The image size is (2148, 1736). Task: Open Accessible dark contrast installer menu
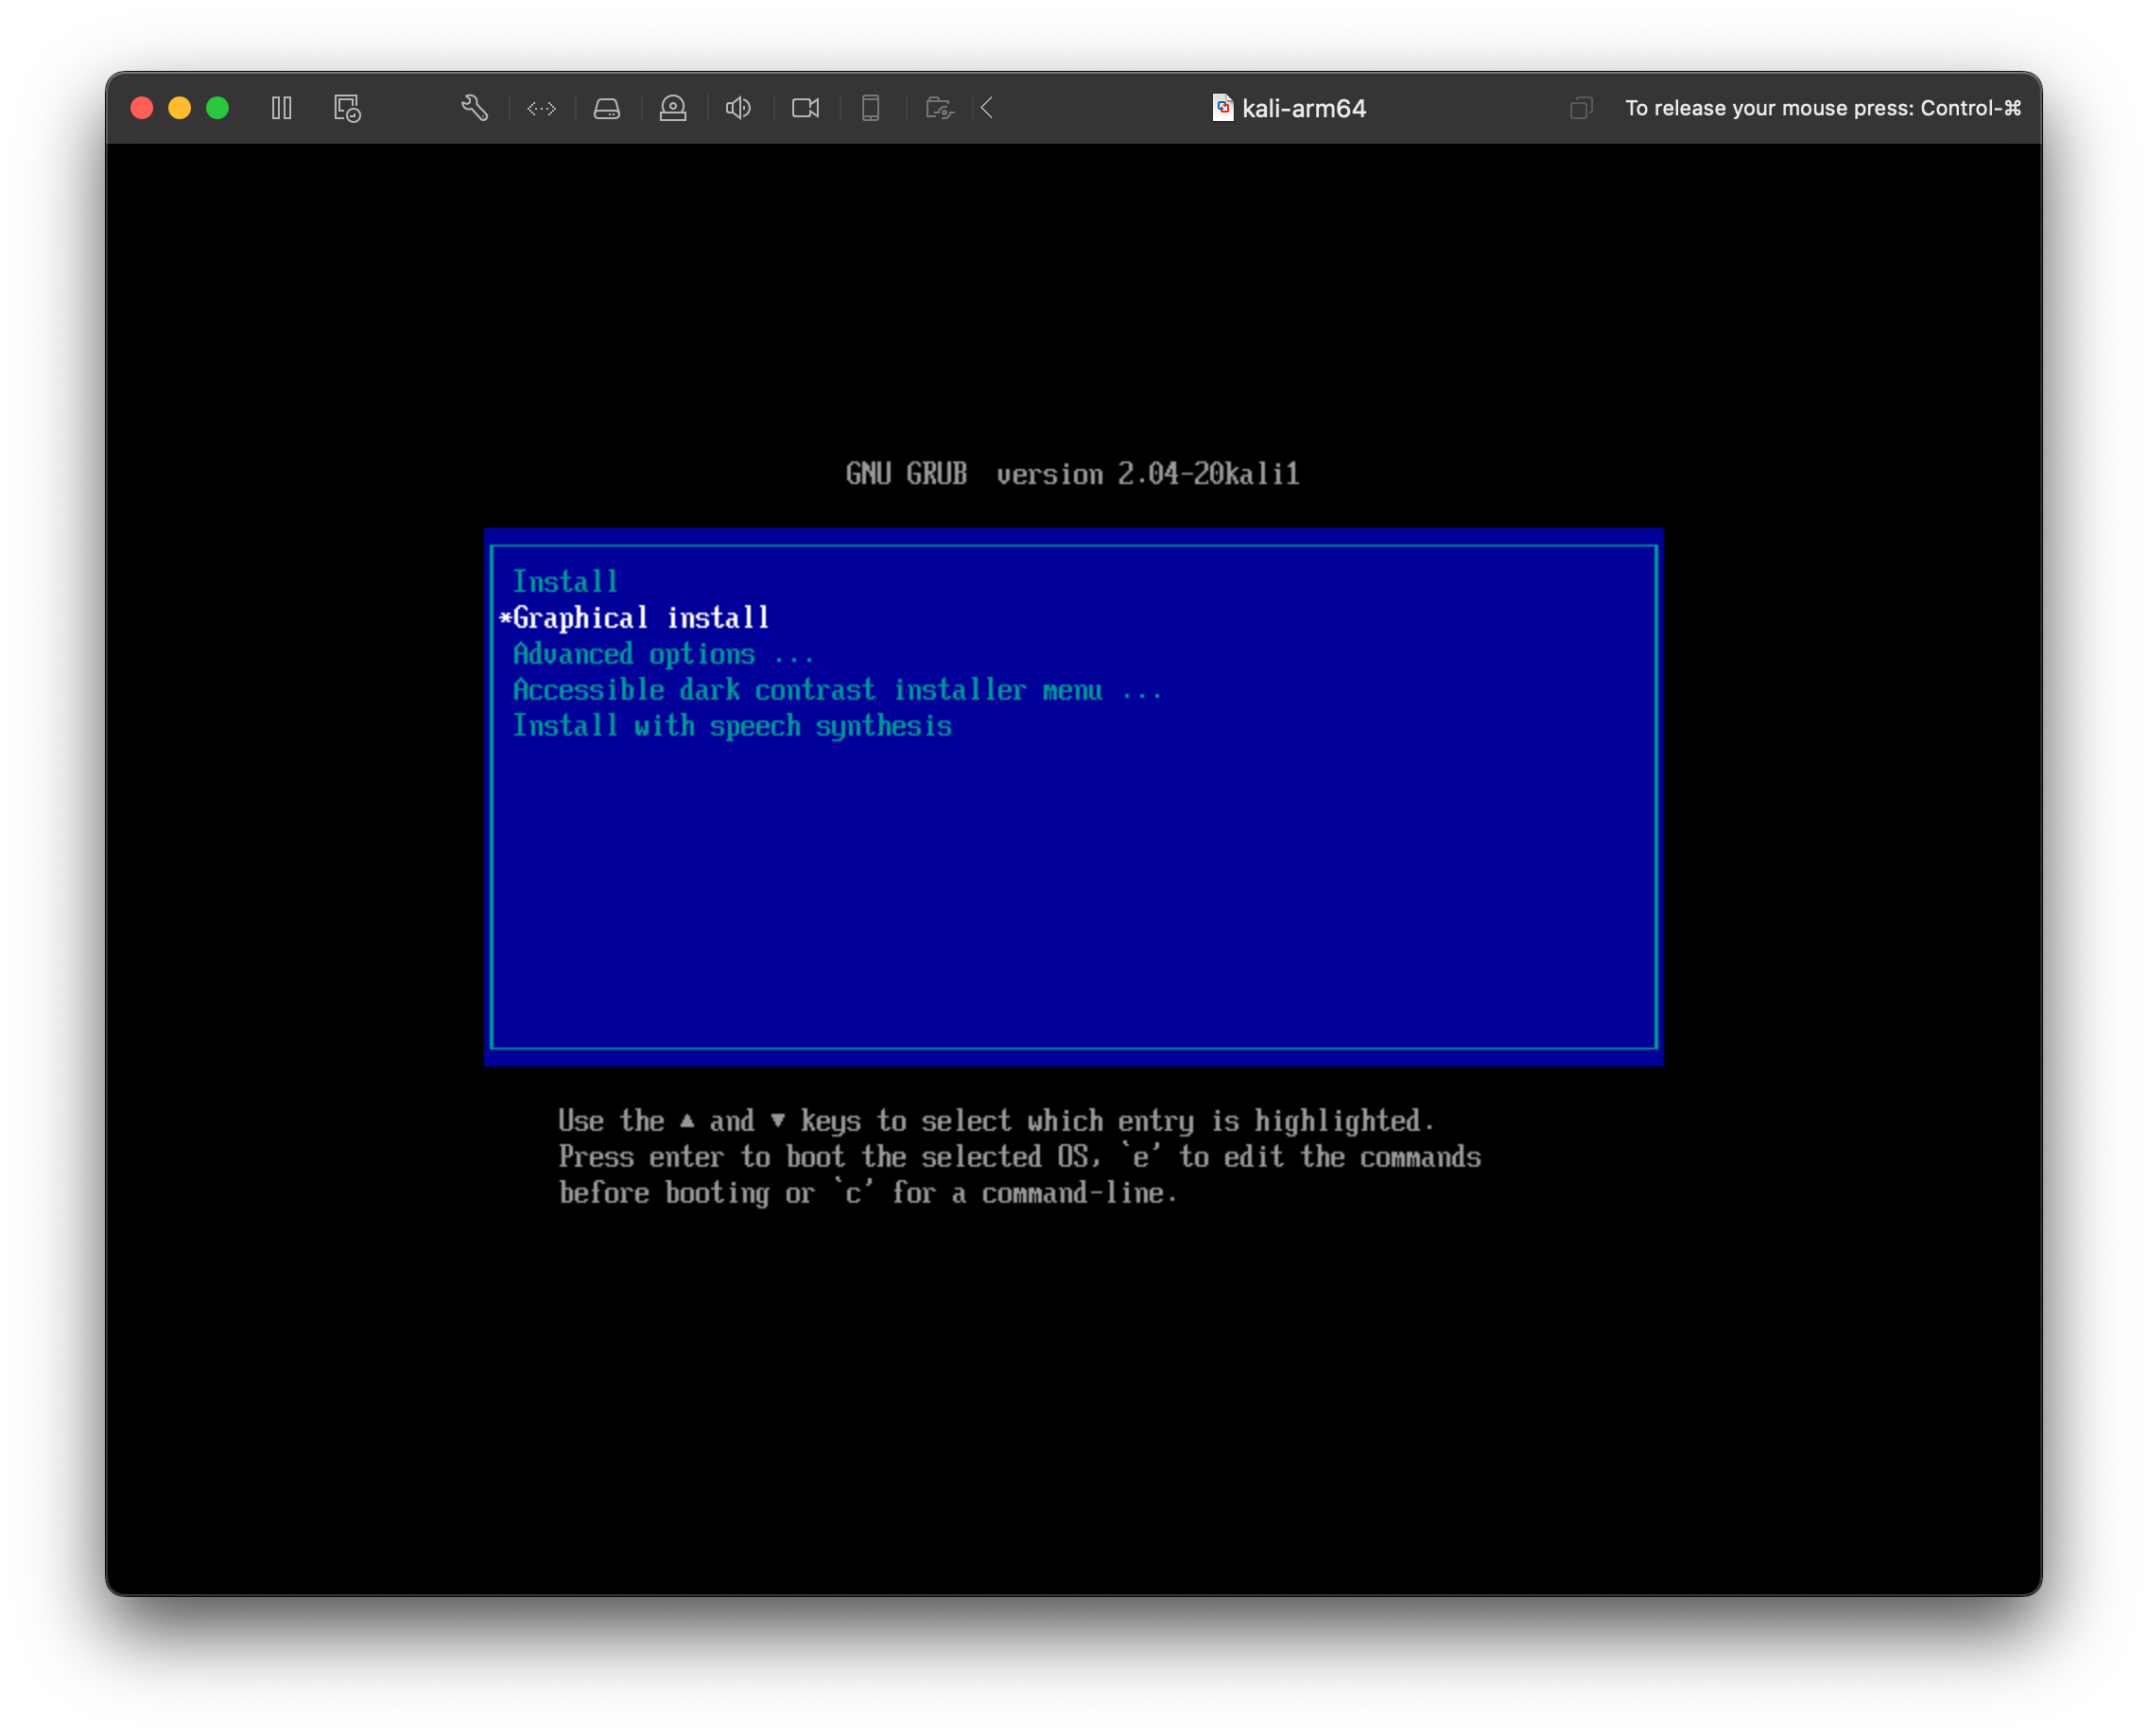pos(836,690)
